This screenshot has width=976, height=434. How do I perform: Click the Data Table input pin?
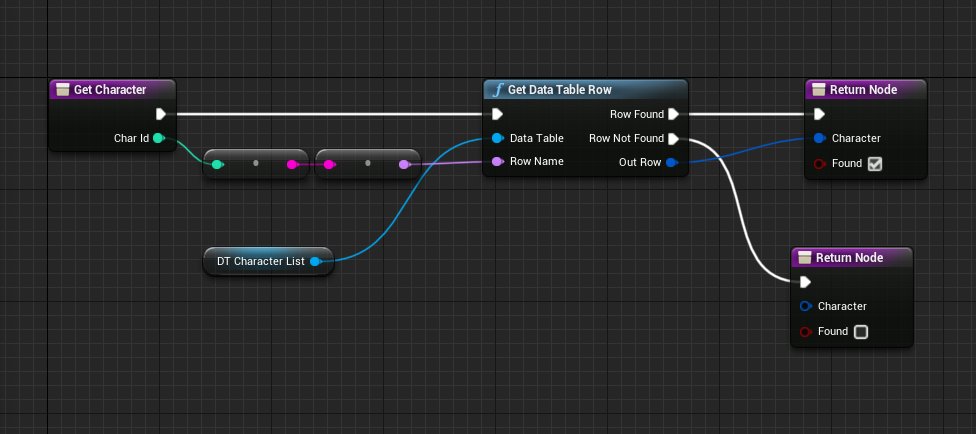(x=497, y=138)
